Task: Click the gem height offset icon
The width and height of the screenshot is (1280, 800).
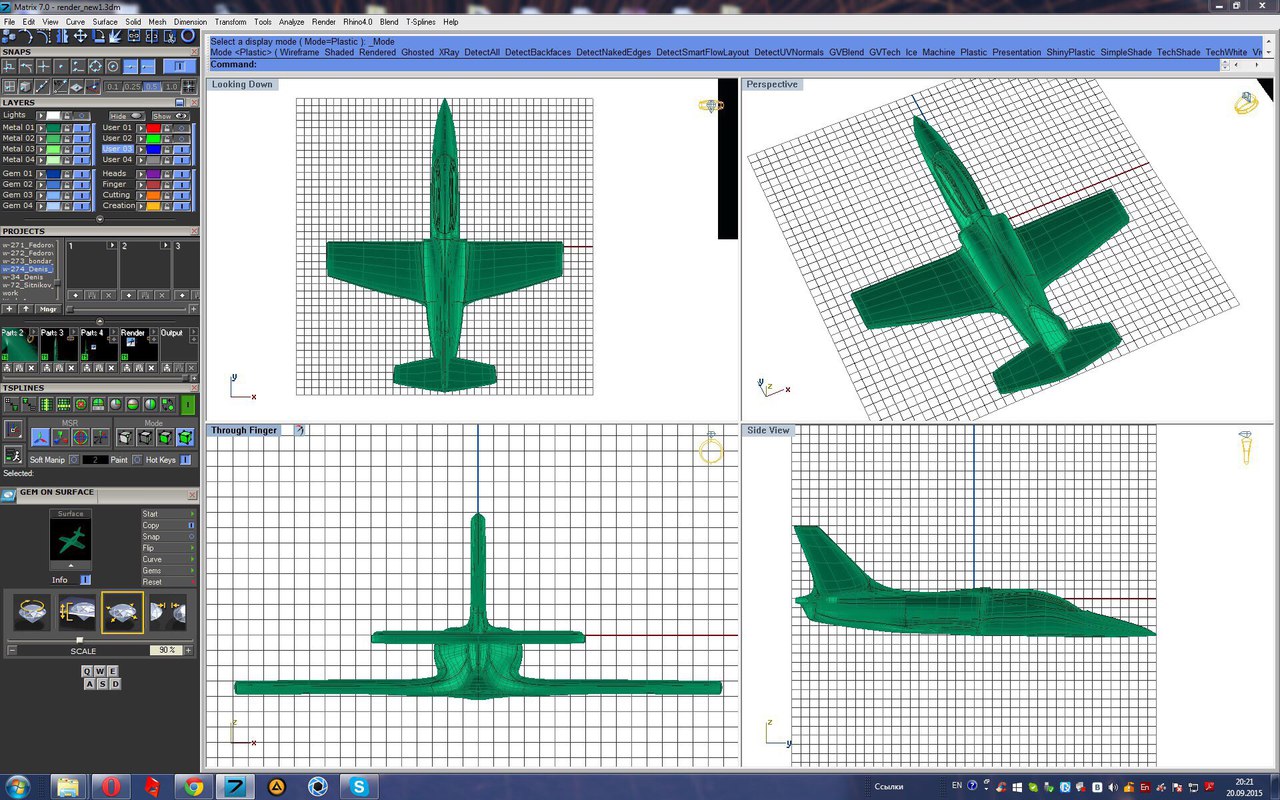Action: [x=77, y=612]
